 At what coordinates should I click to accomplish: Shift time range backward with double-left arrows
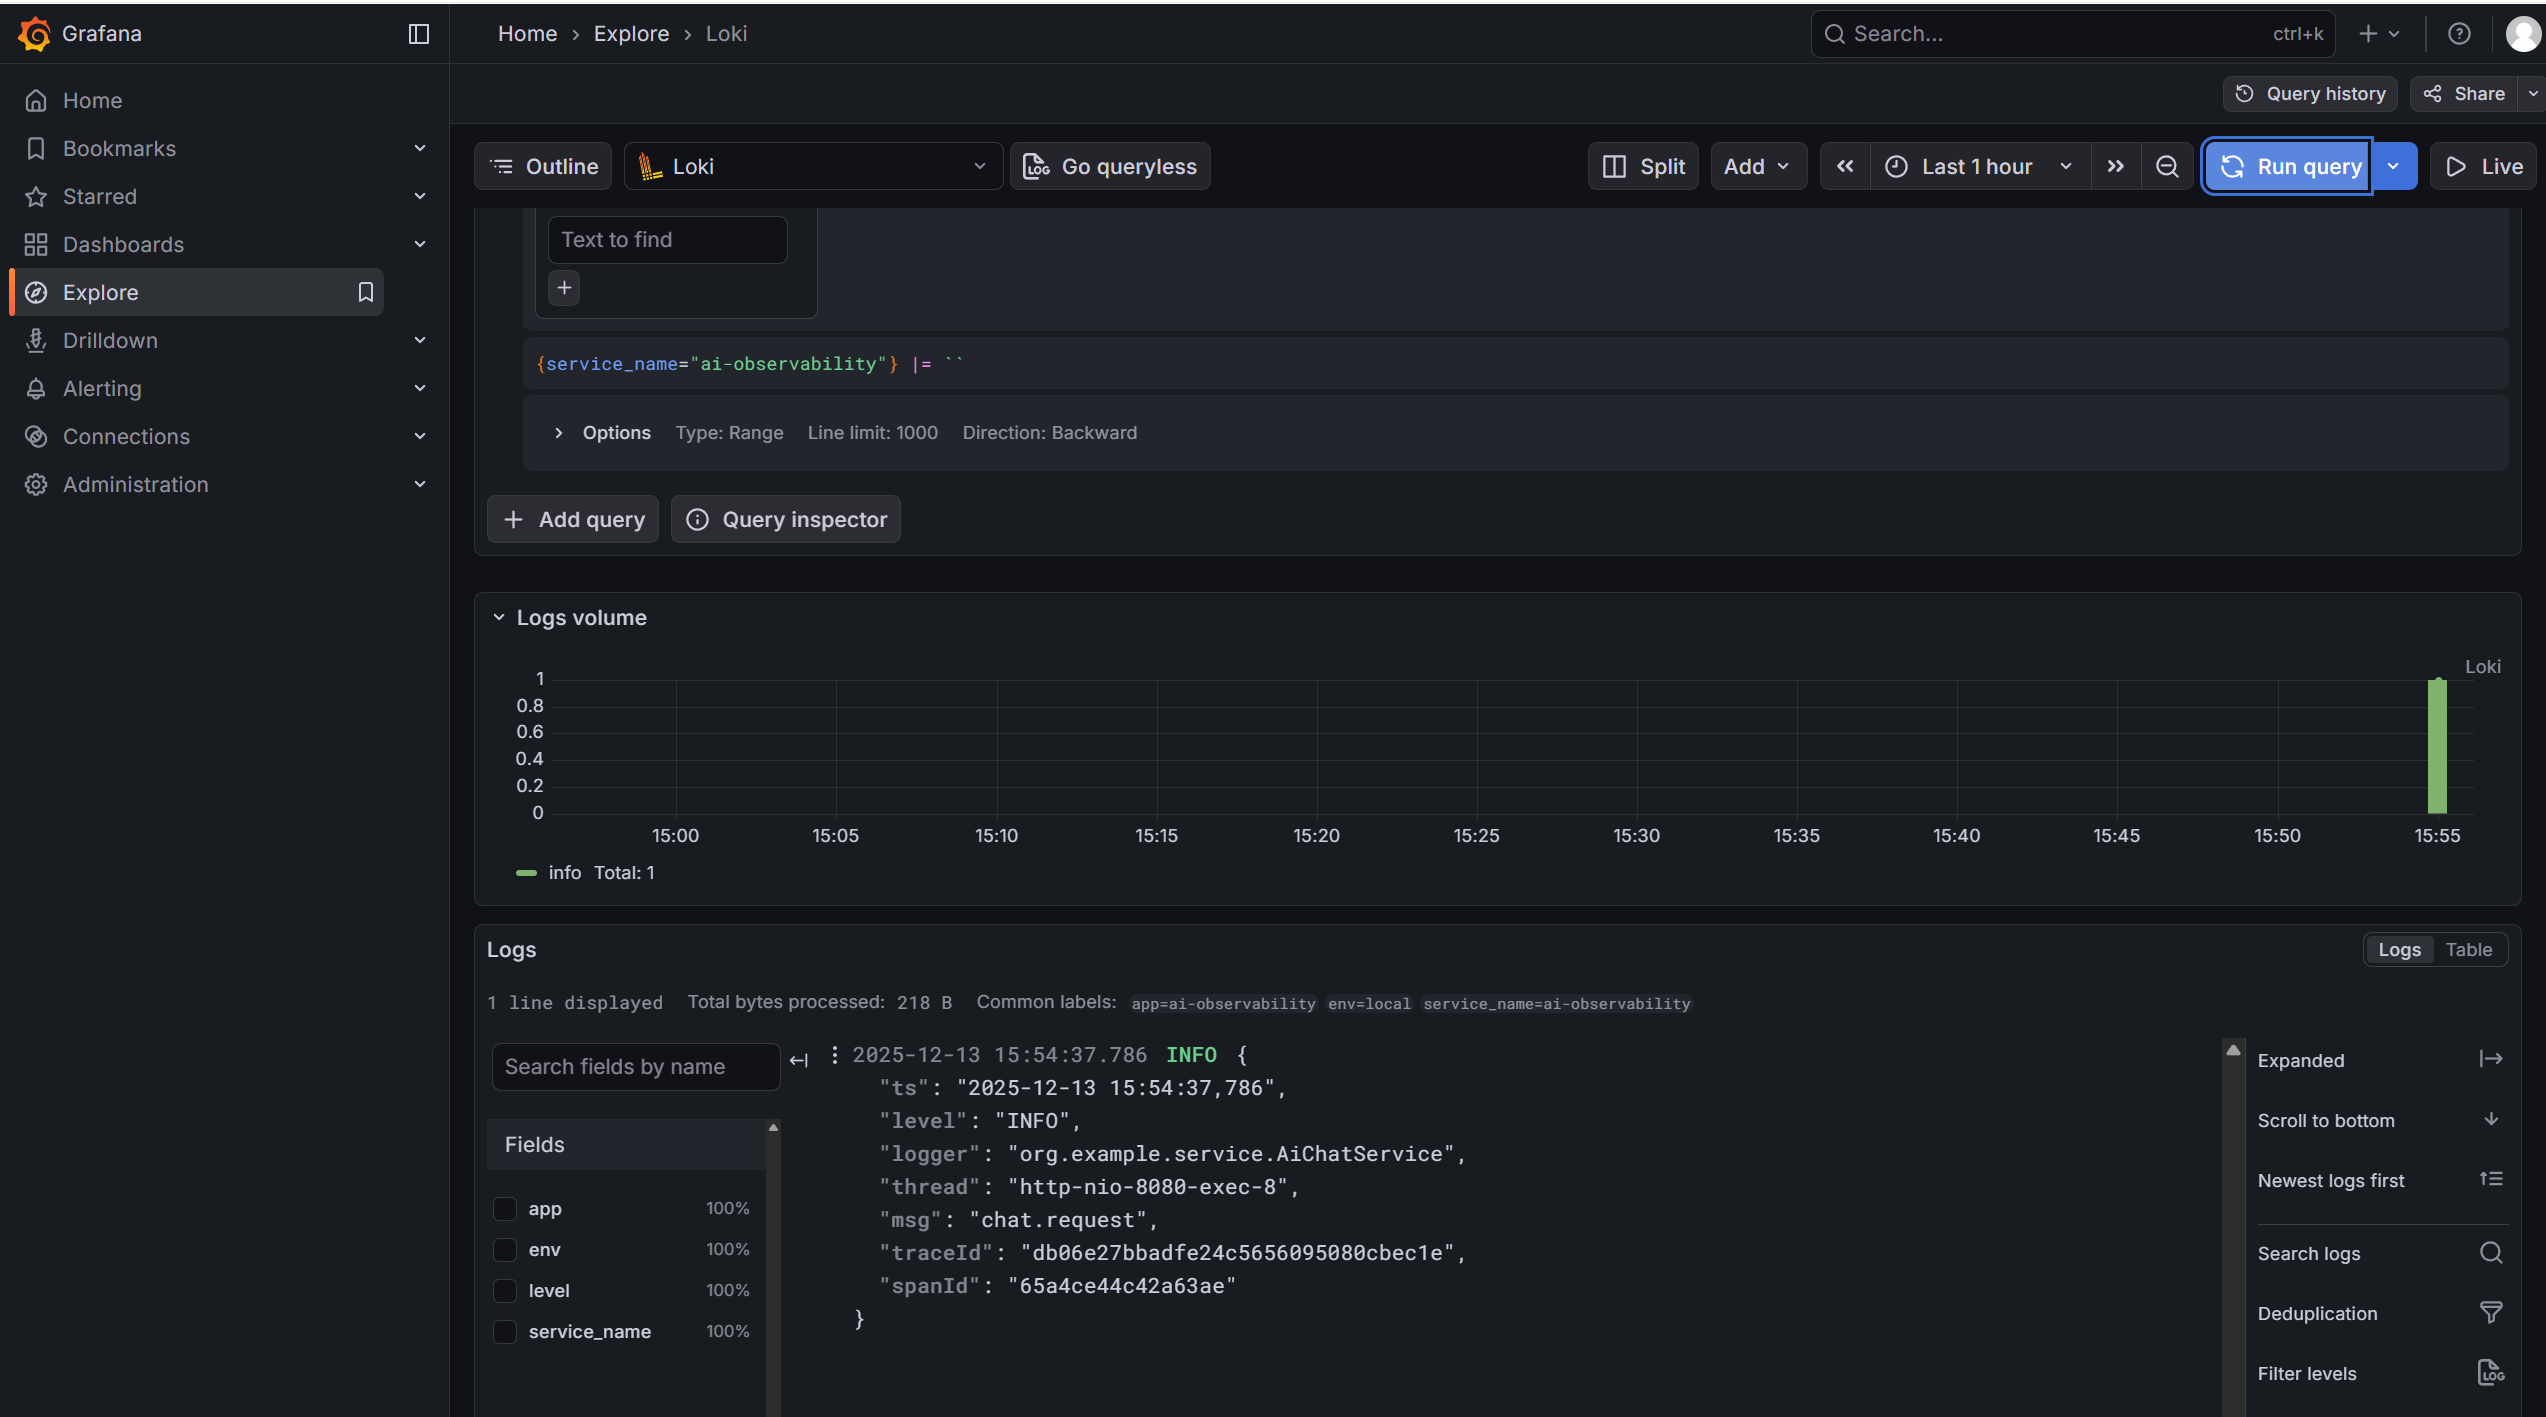click(1845, 167)
